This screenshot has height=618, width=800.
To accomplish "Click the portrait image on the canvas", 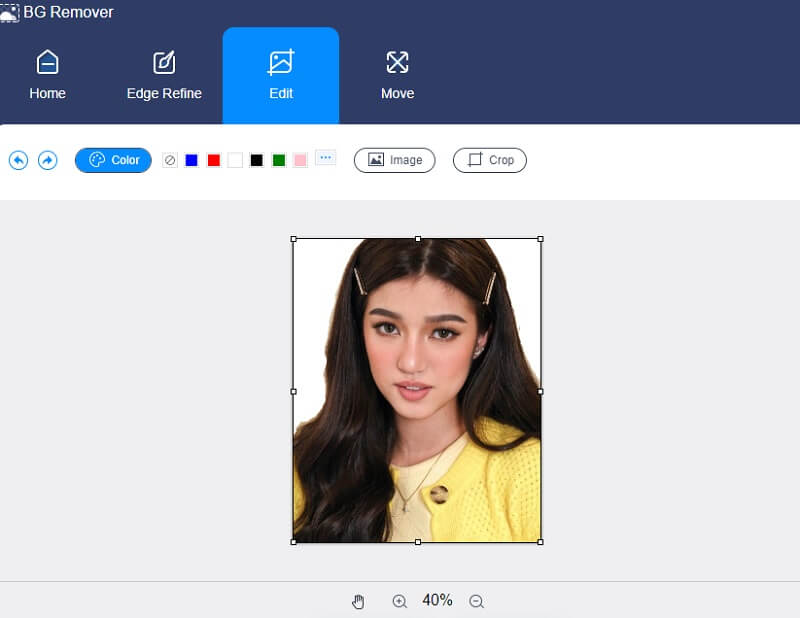I will (415, 390).
